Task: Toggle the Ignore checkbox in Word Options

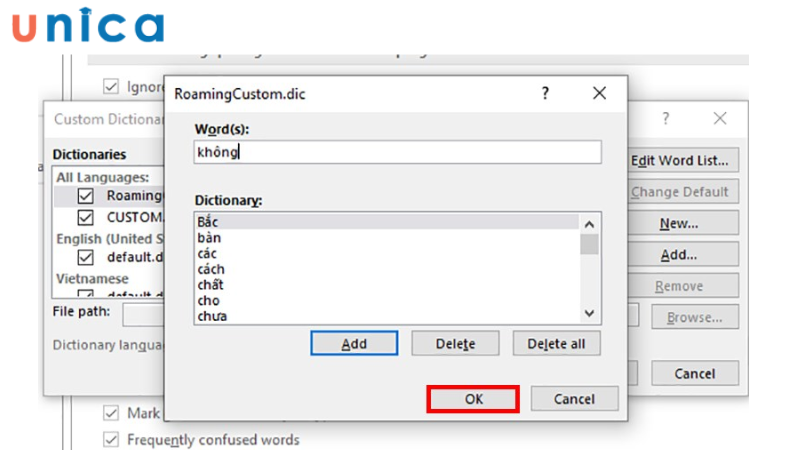Action: (111, 86)
